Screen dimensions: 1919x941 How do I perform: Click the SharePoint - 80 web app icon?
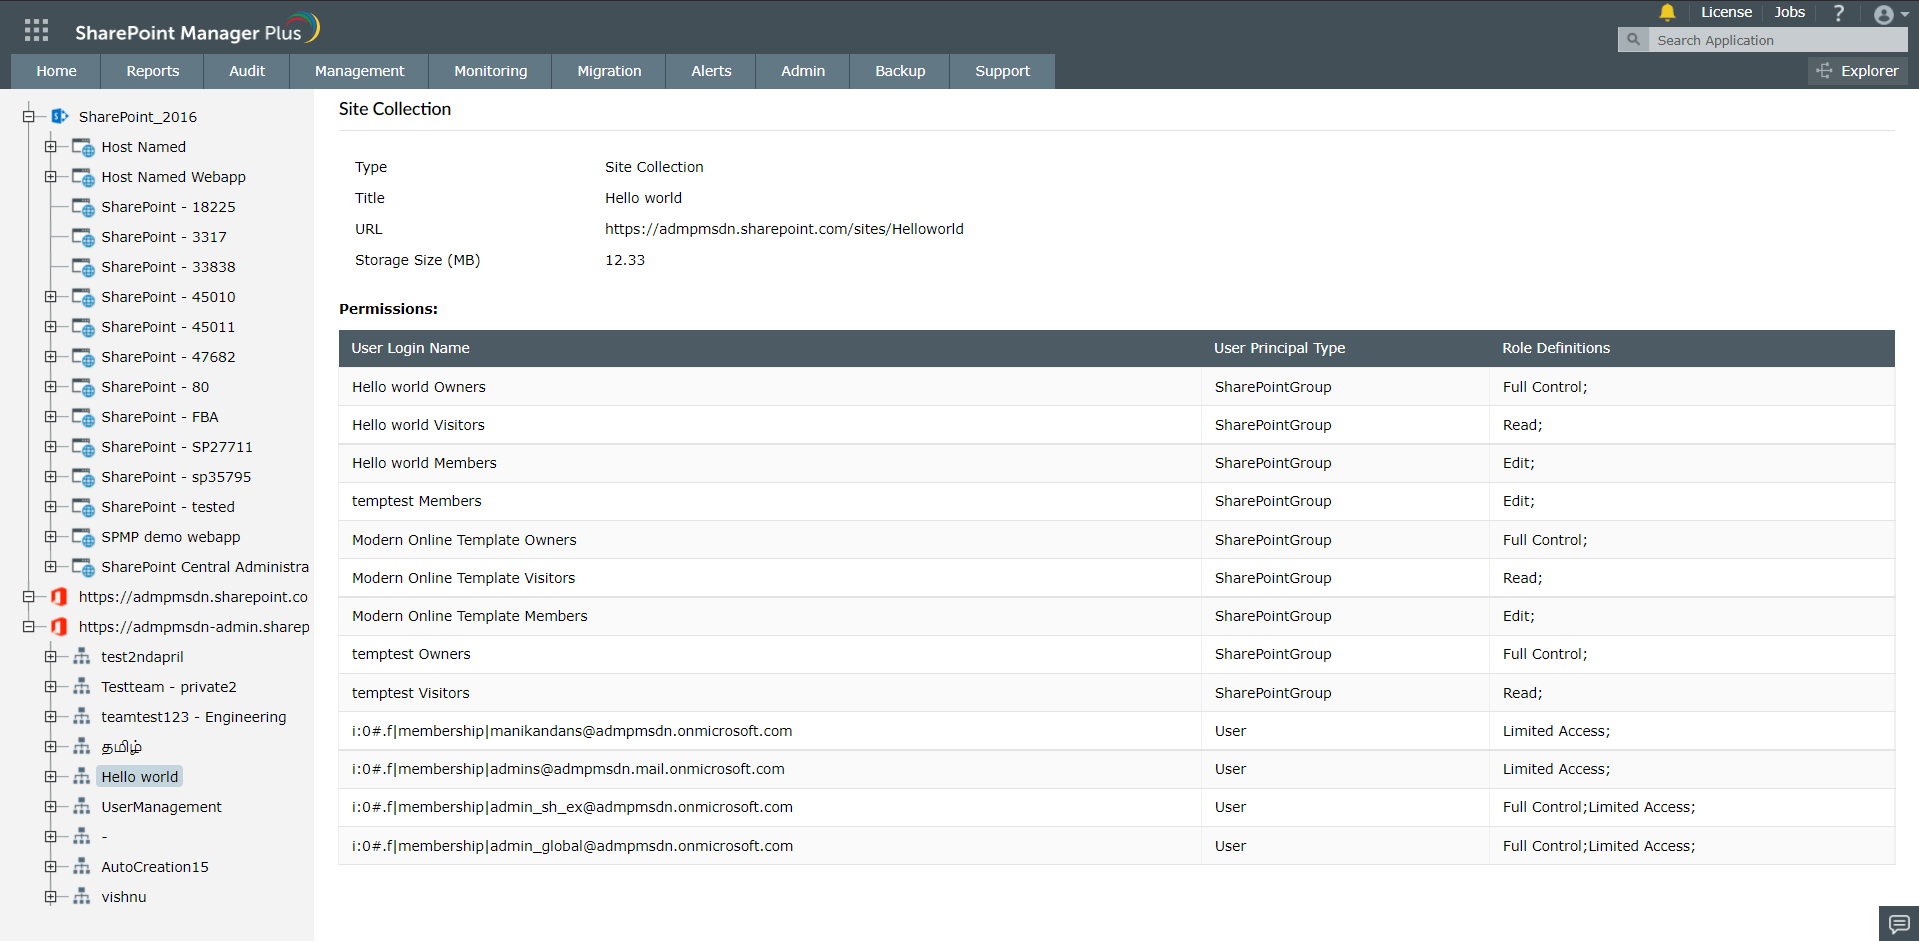point(83,387)
